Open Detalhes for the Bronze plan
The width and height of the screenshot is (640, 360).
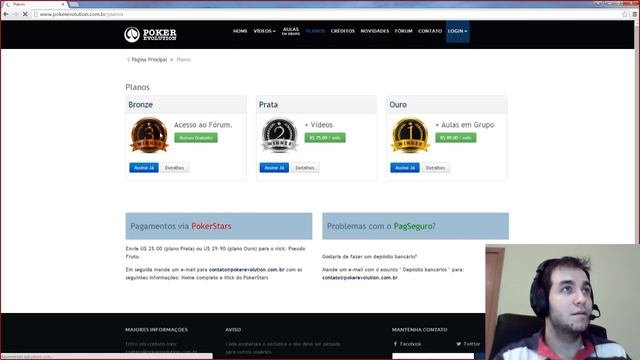tap(174, 168)
